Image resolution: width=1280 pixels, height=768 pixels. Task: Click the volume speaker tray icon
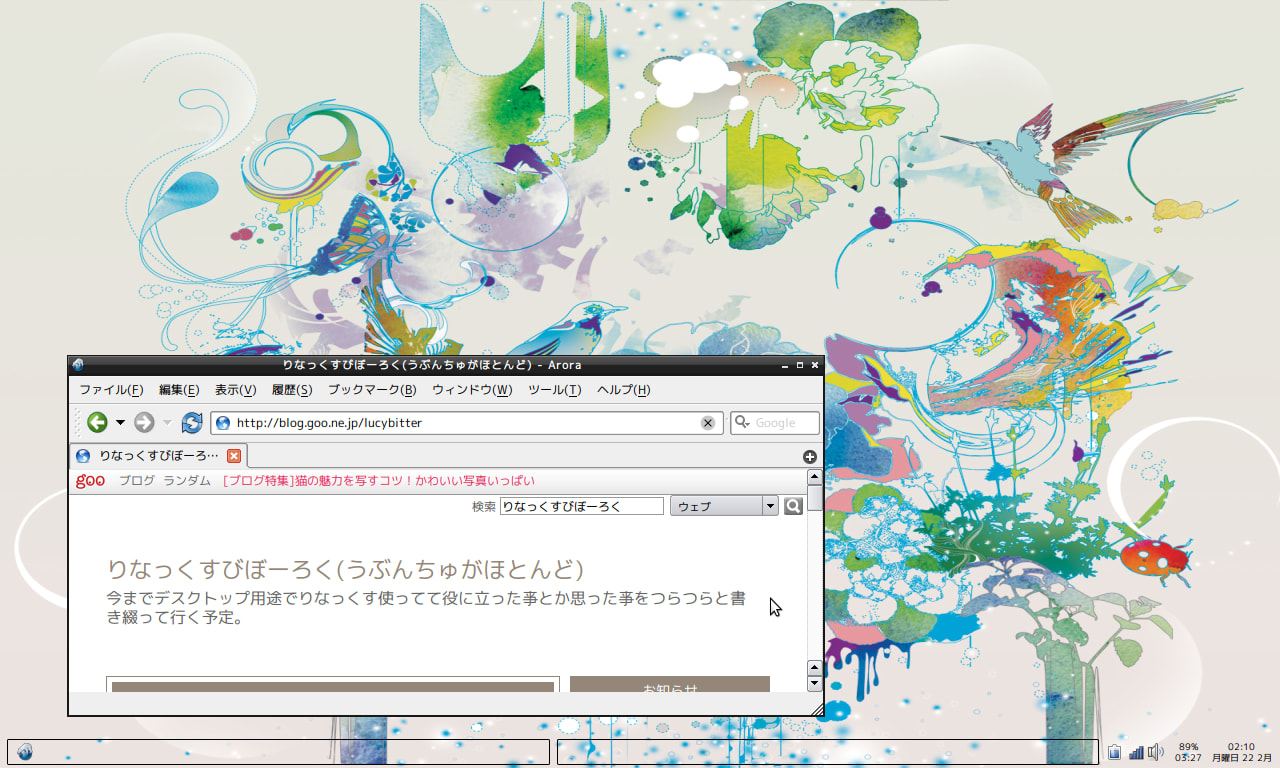[x=1155, y=752]
